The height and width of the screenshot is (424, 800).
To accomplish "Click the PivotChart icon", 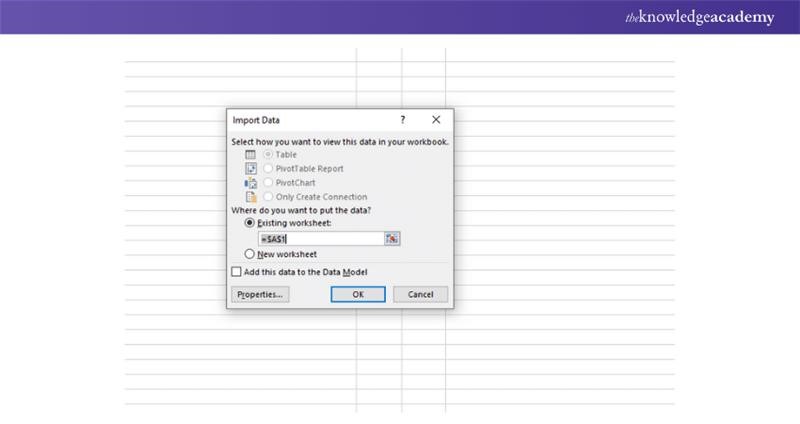I will (x=251, y=183).
